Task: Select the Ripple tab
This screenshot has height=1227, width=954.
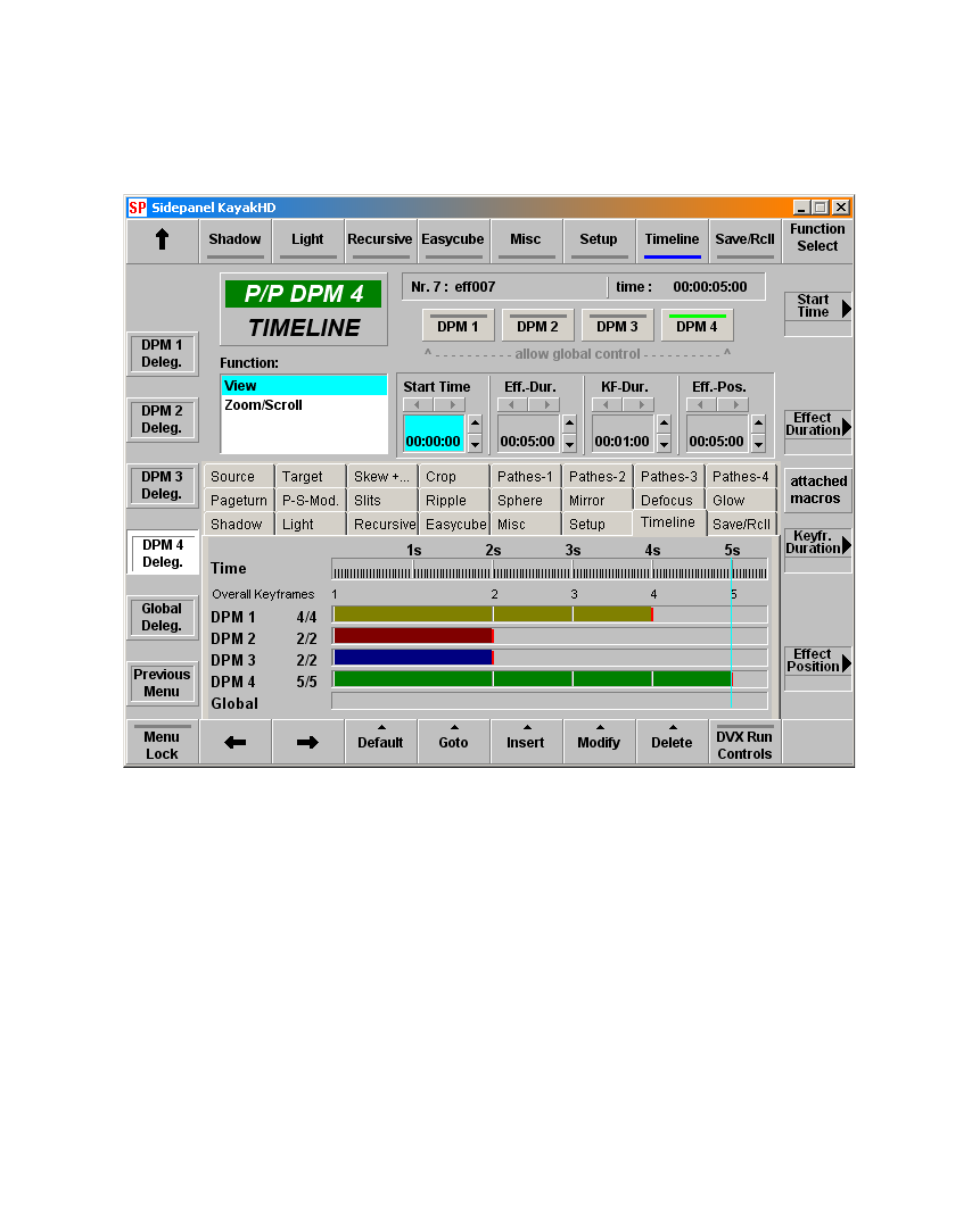Action: pos(454,500)
